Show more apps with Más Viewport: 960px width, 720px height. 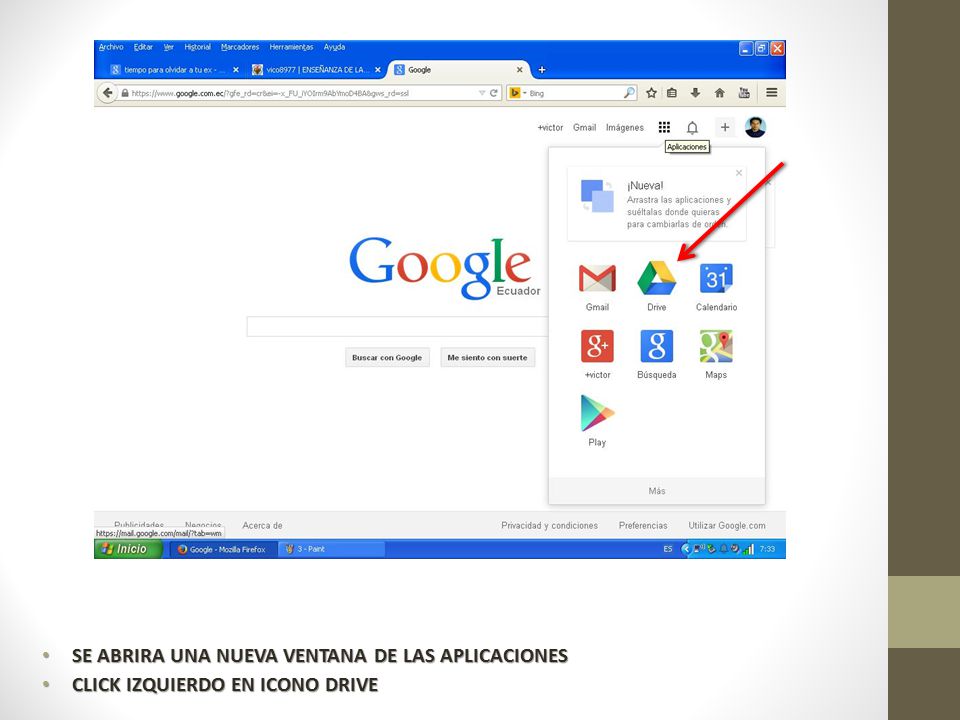point(656,491)
